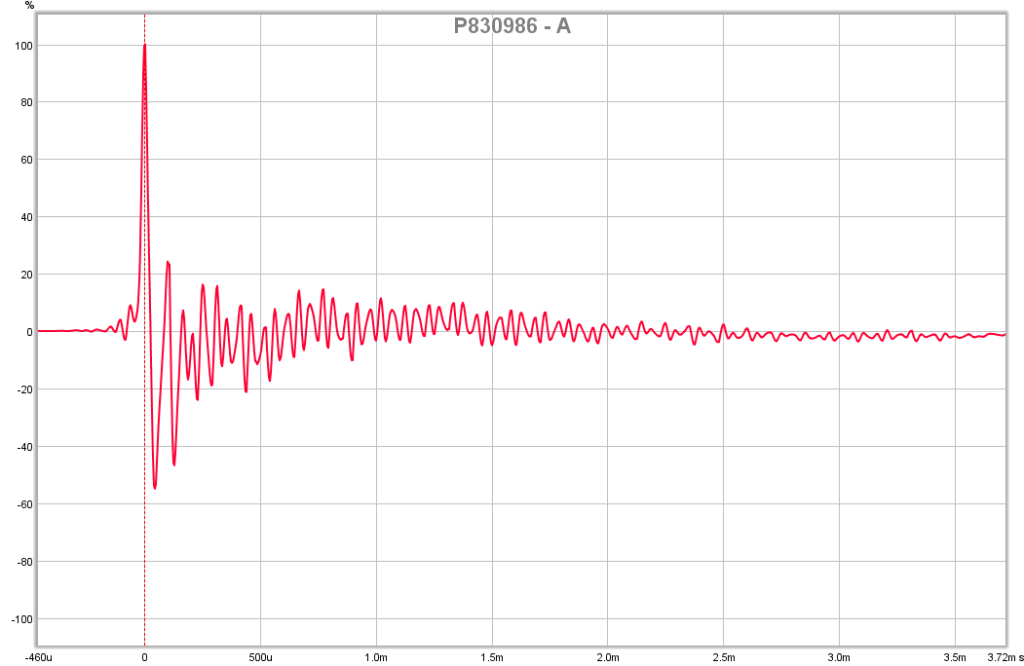Click the y-axis label 80
The image size is (1024, 666).
point(27,103)
